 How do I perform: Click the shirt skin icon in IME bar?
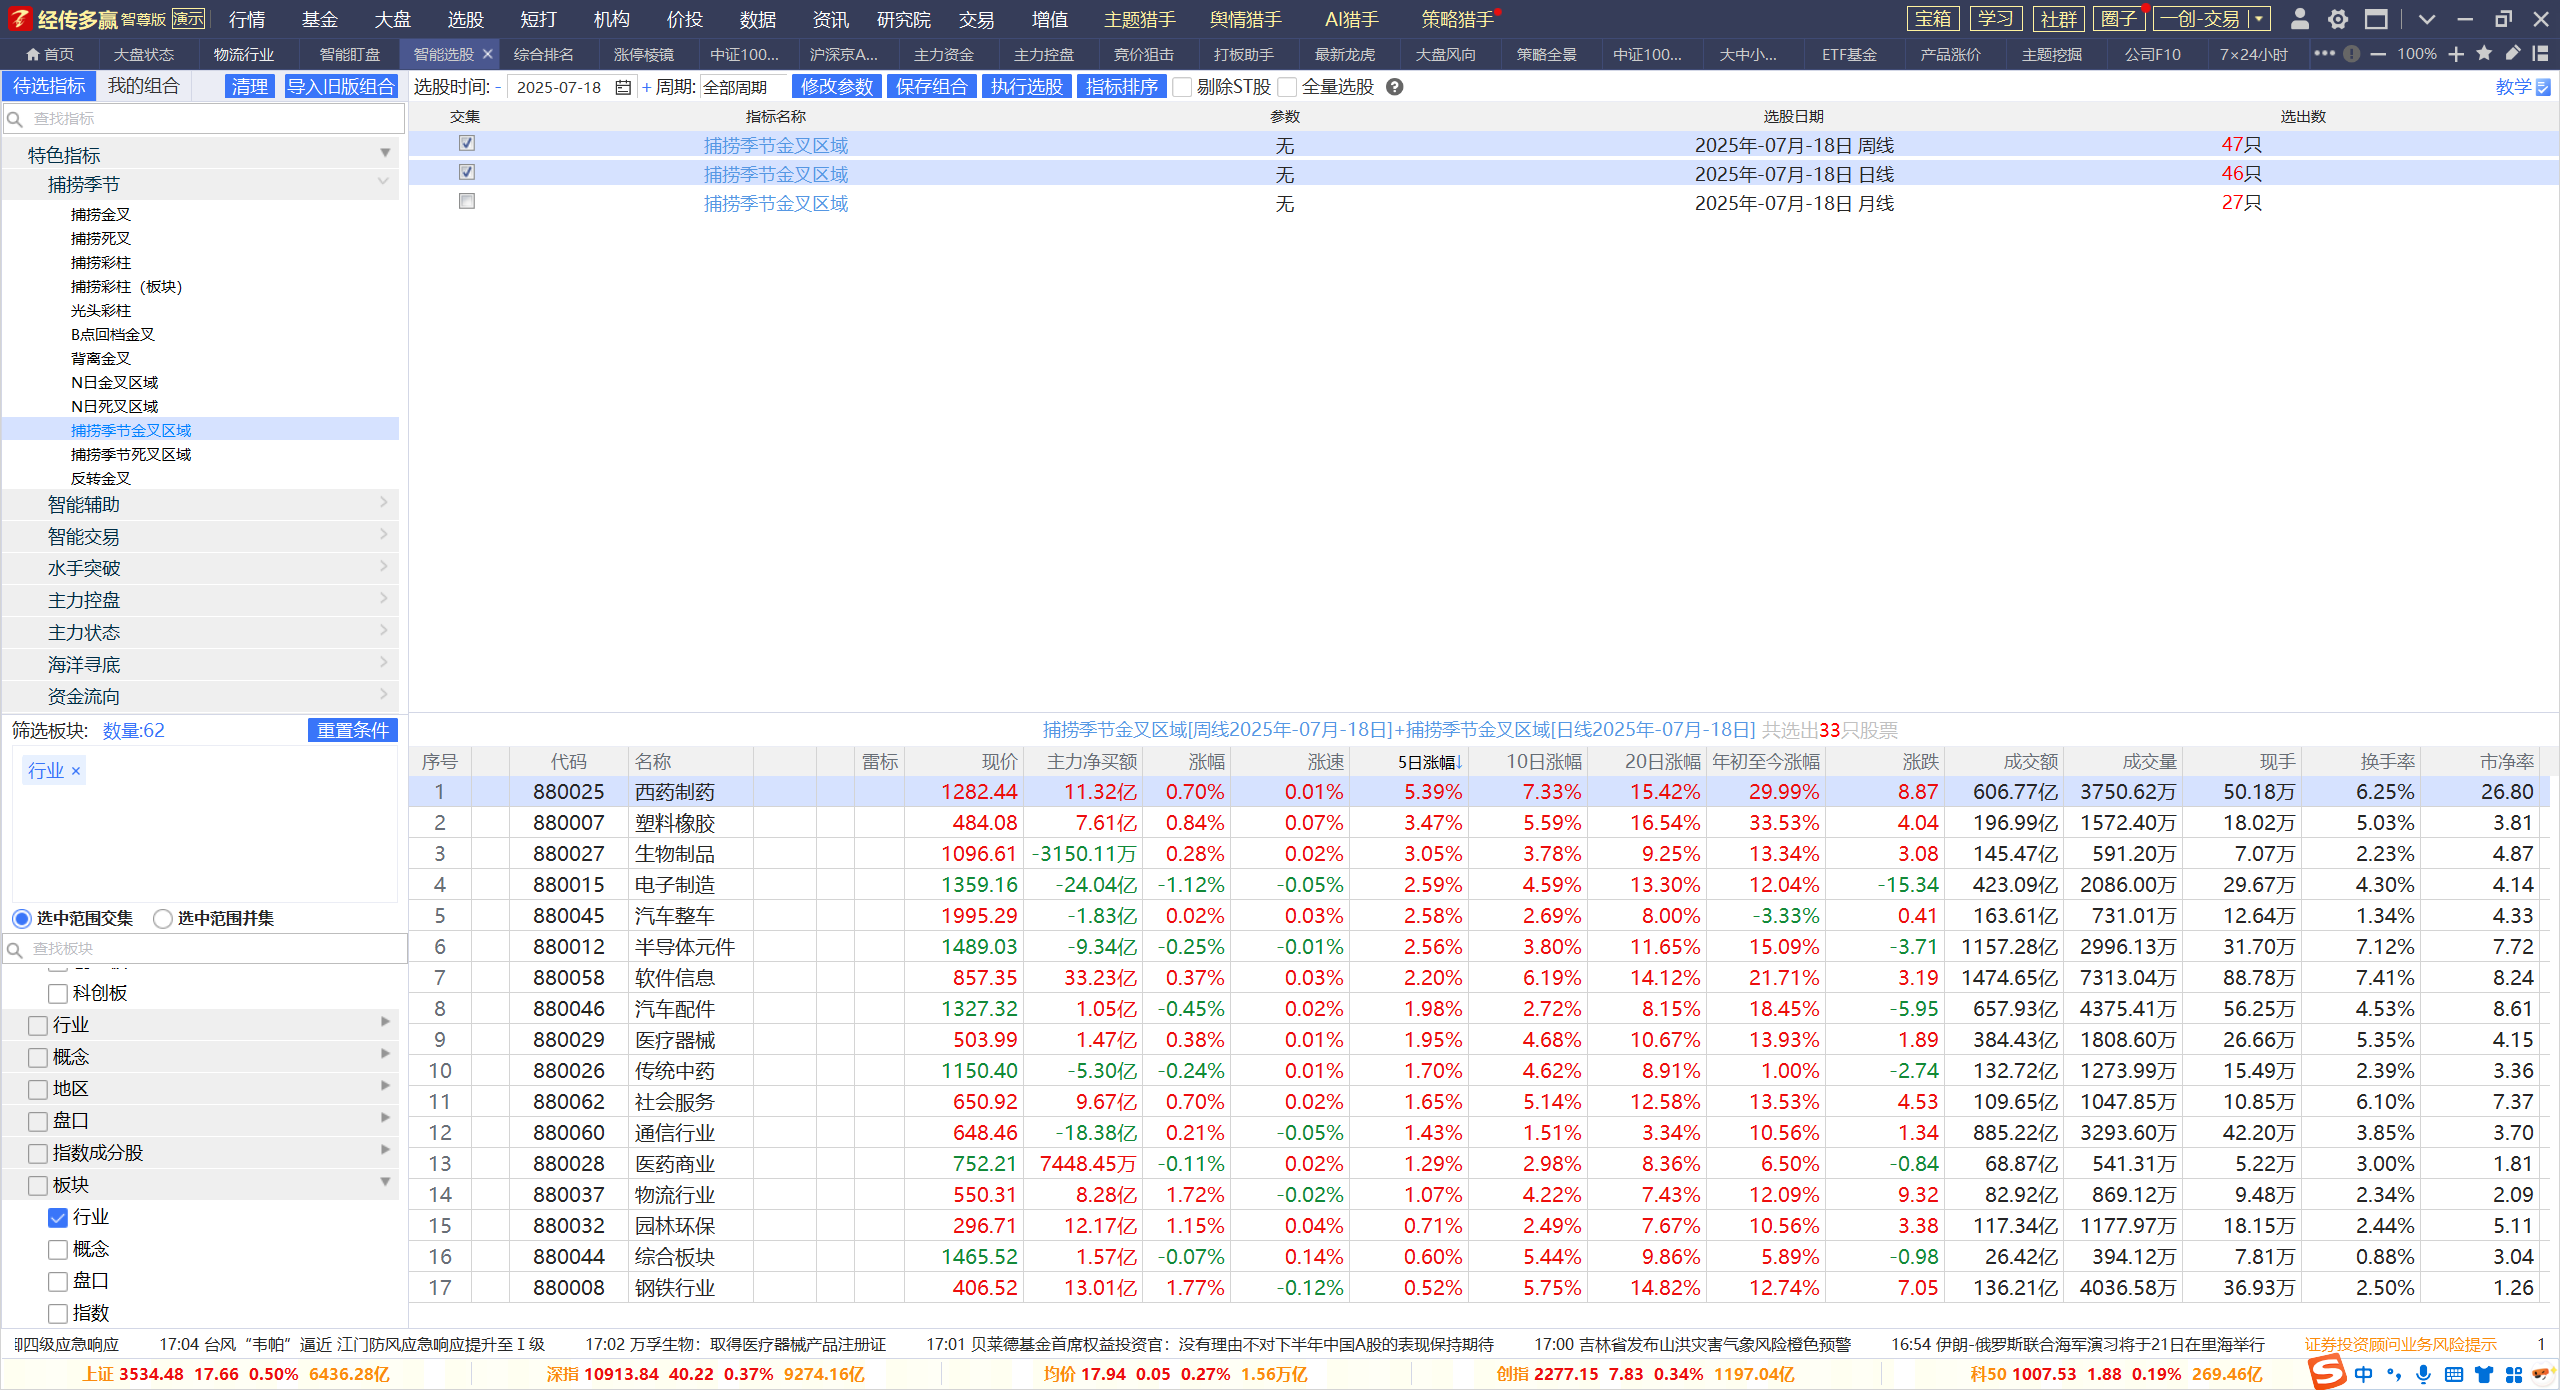2483,1374
